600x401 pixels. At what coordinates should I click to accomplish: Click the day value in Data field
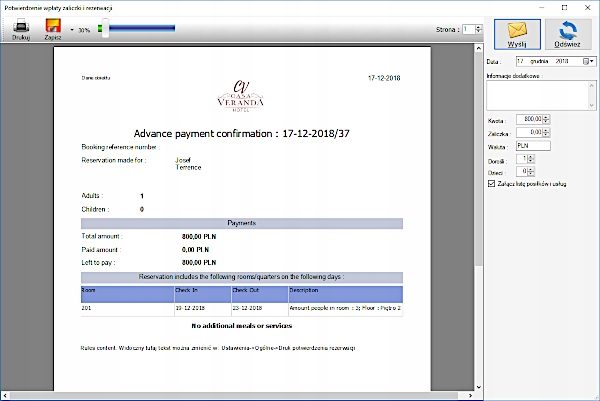coord(521,62)
